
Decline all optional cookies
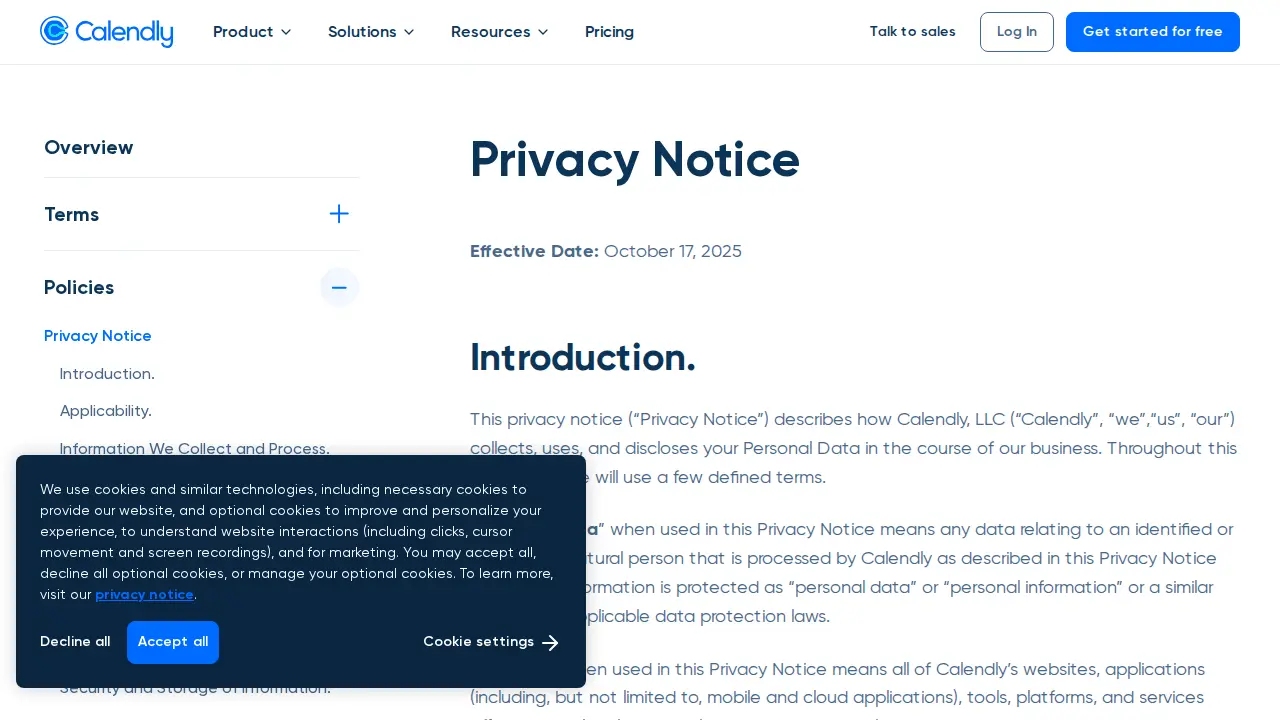tap(75, 642)
